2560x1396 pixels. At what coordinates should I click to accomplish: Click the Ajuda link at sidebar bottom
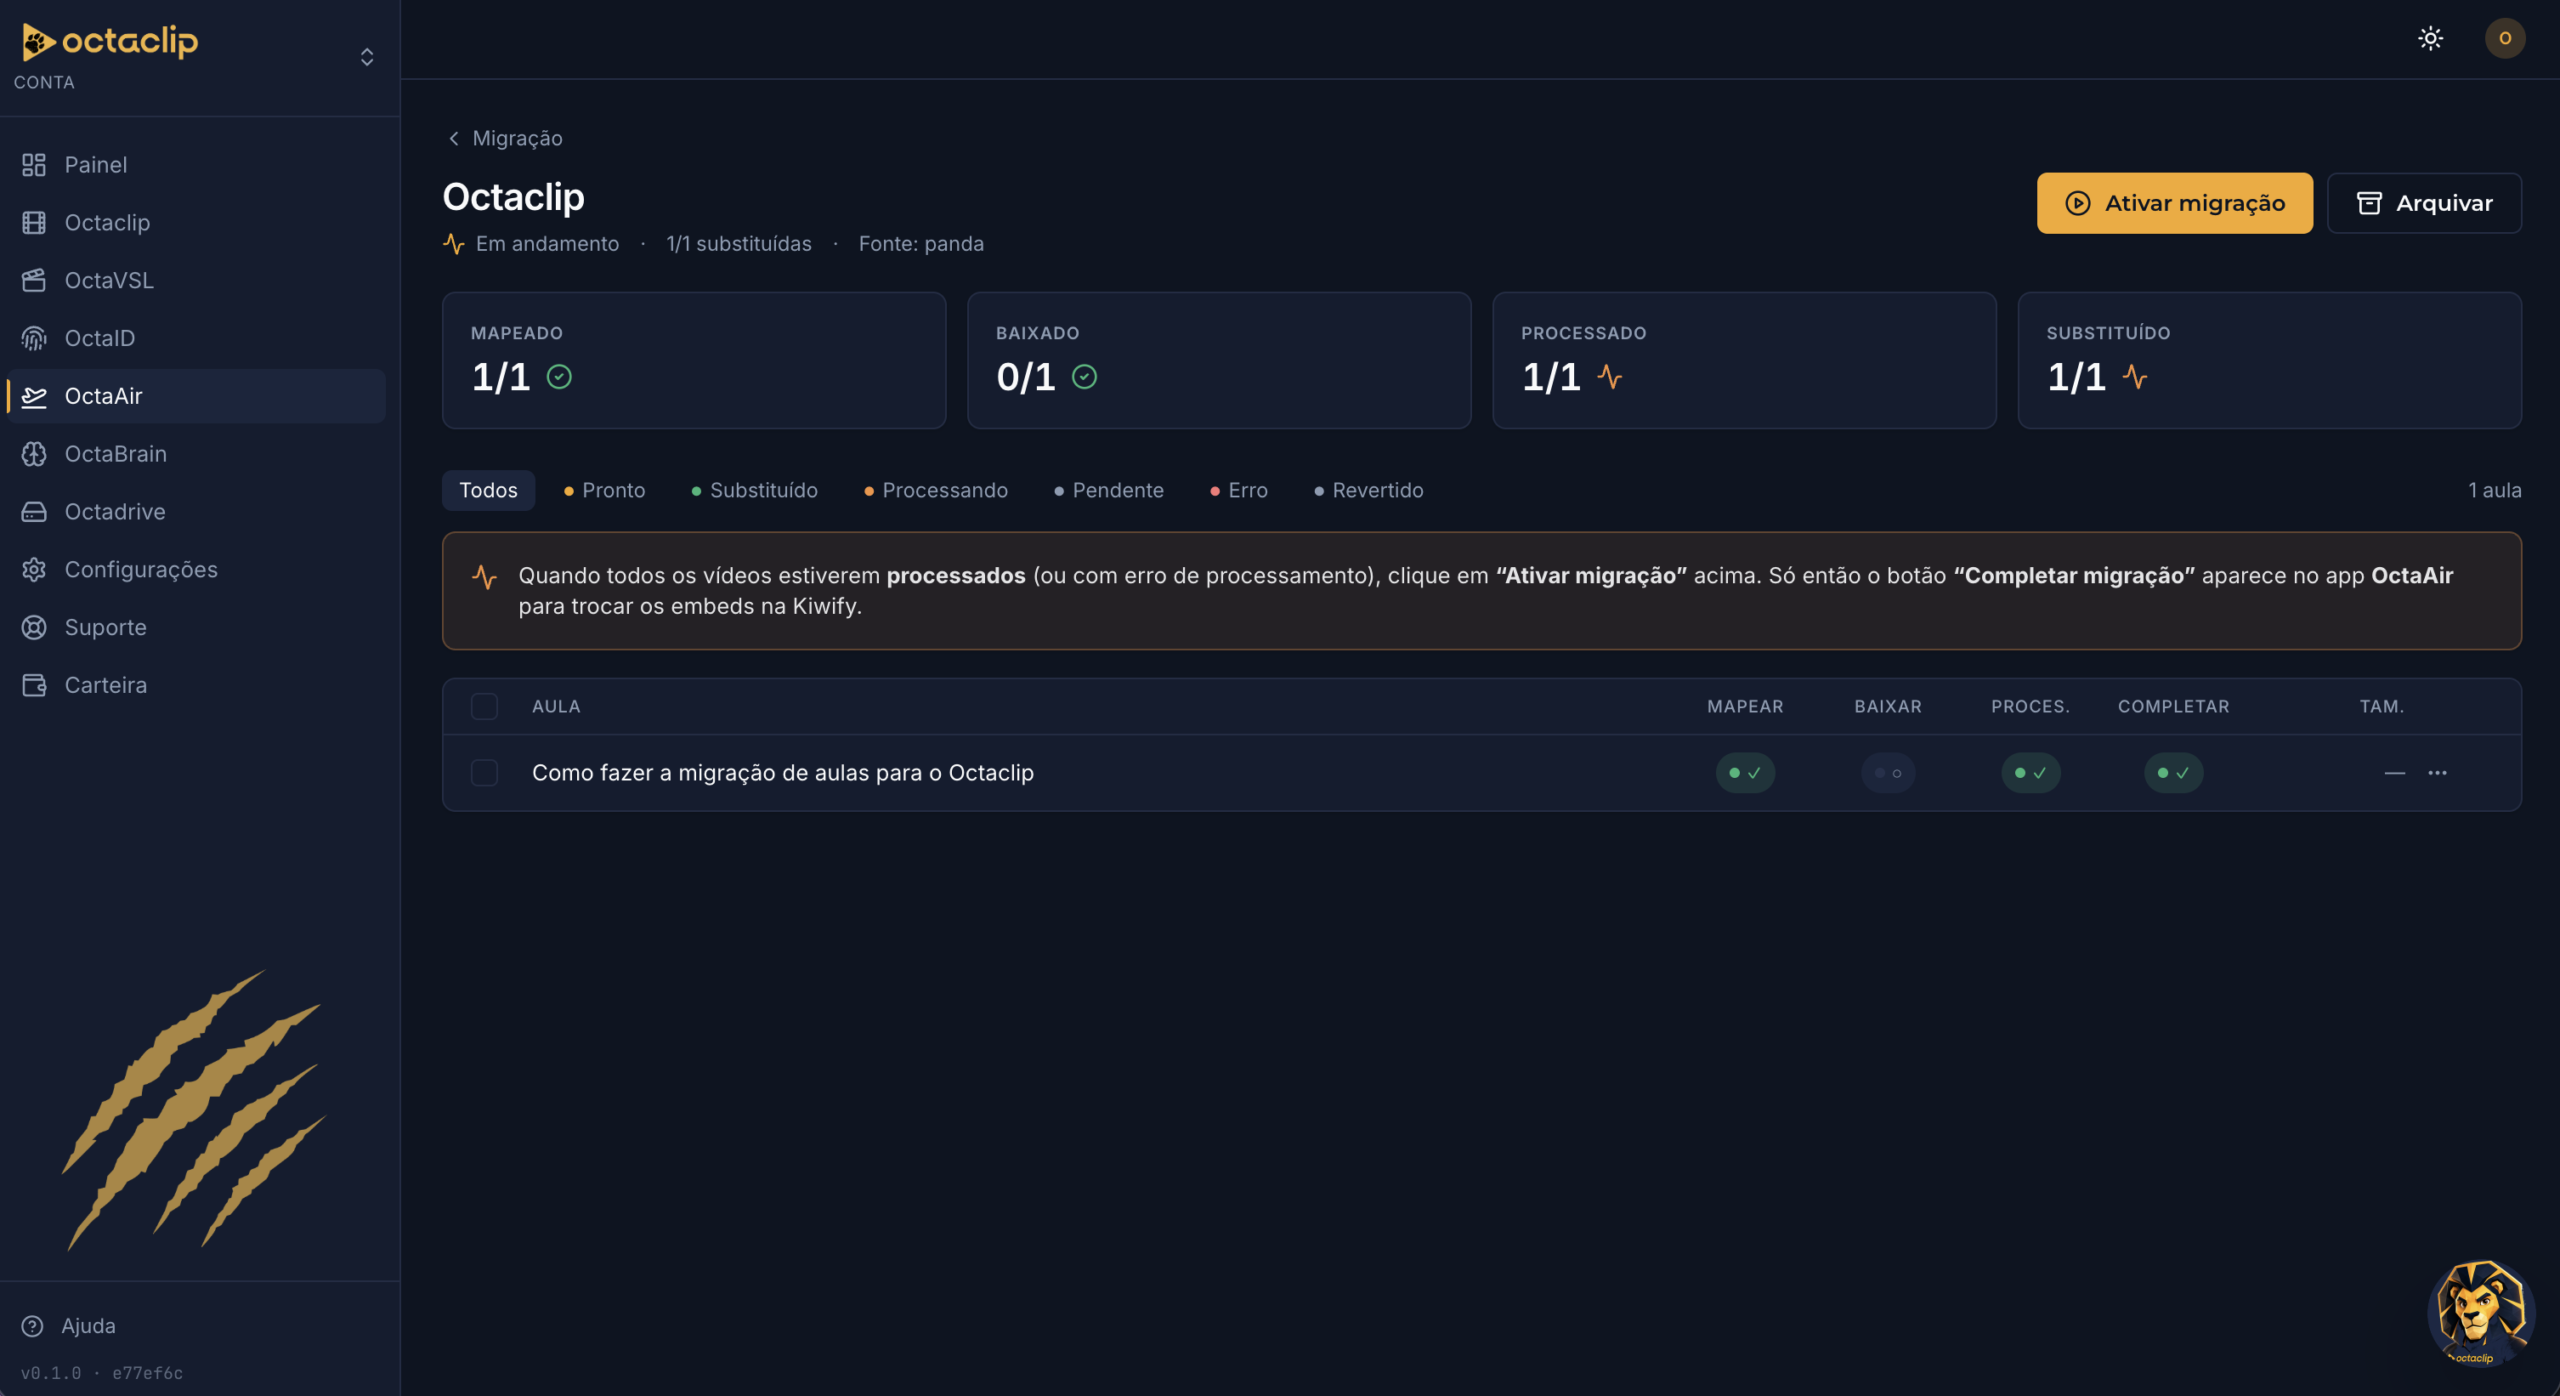pyautogui.click(x=88, y=1326)
